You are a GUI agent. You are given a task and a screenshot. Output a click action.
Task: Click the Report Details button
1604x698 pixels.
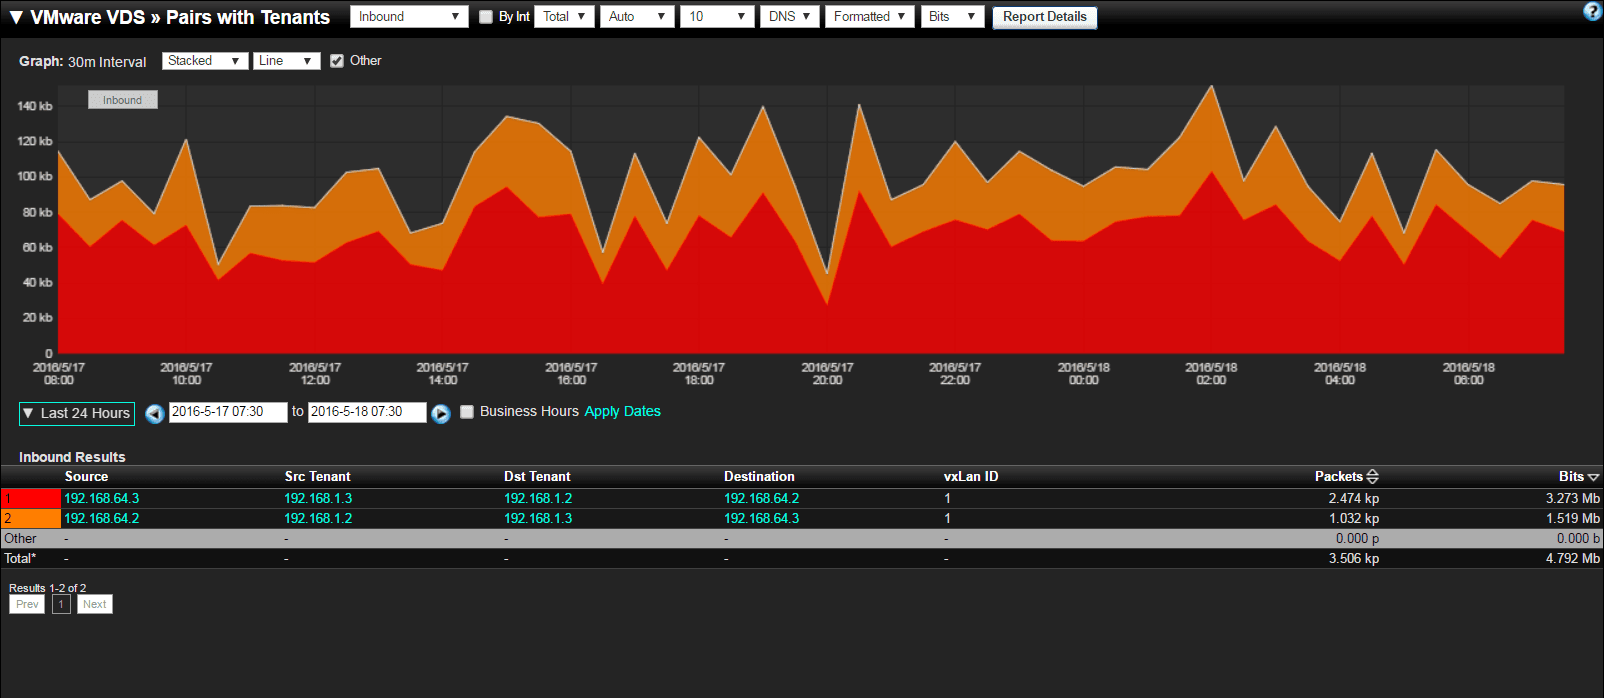coord(1044,17)
